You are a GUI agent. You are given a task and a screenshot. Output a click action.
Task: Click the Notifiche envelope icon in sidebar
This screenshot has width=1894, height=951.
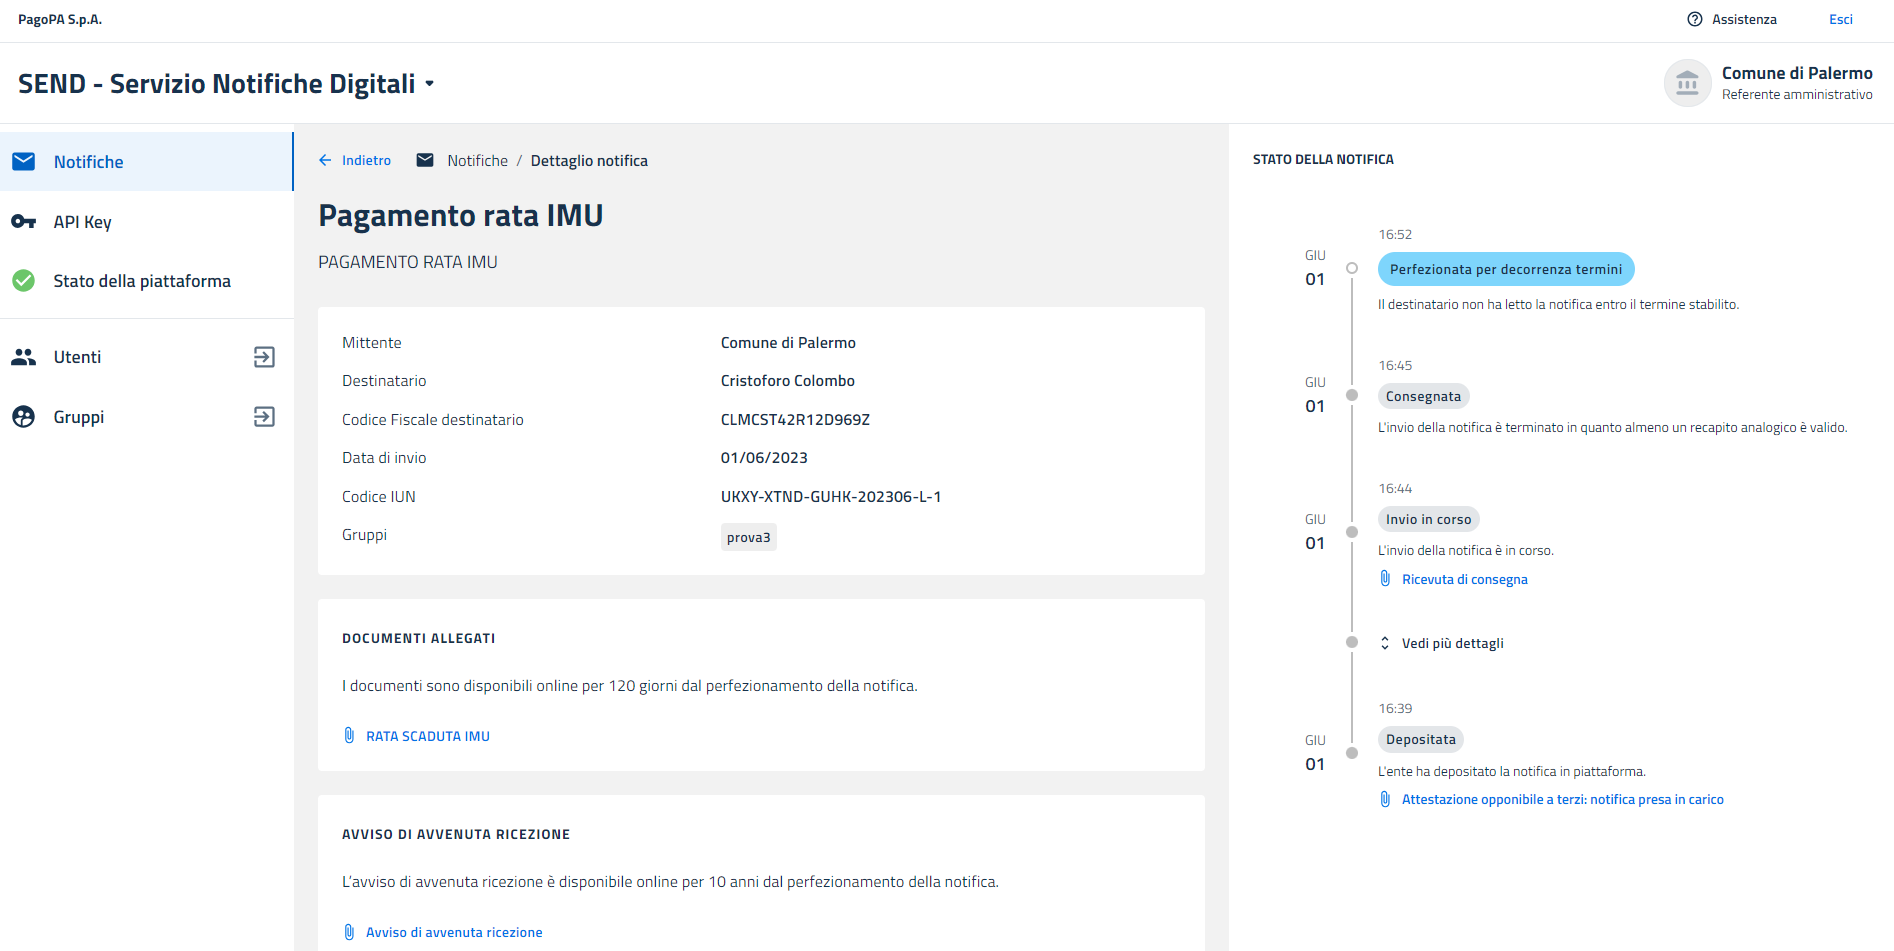pyautogui.click(x=24, y=162)
